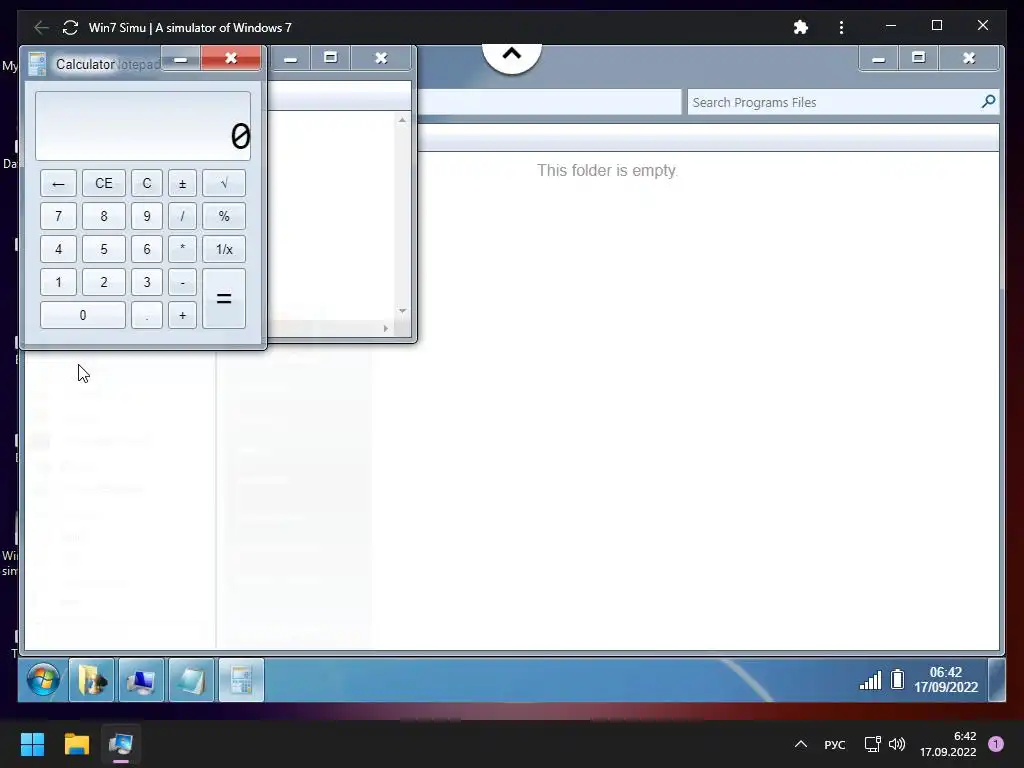Close the Notepad window
Screen dimensions: 1024x768
click(381, 58)
